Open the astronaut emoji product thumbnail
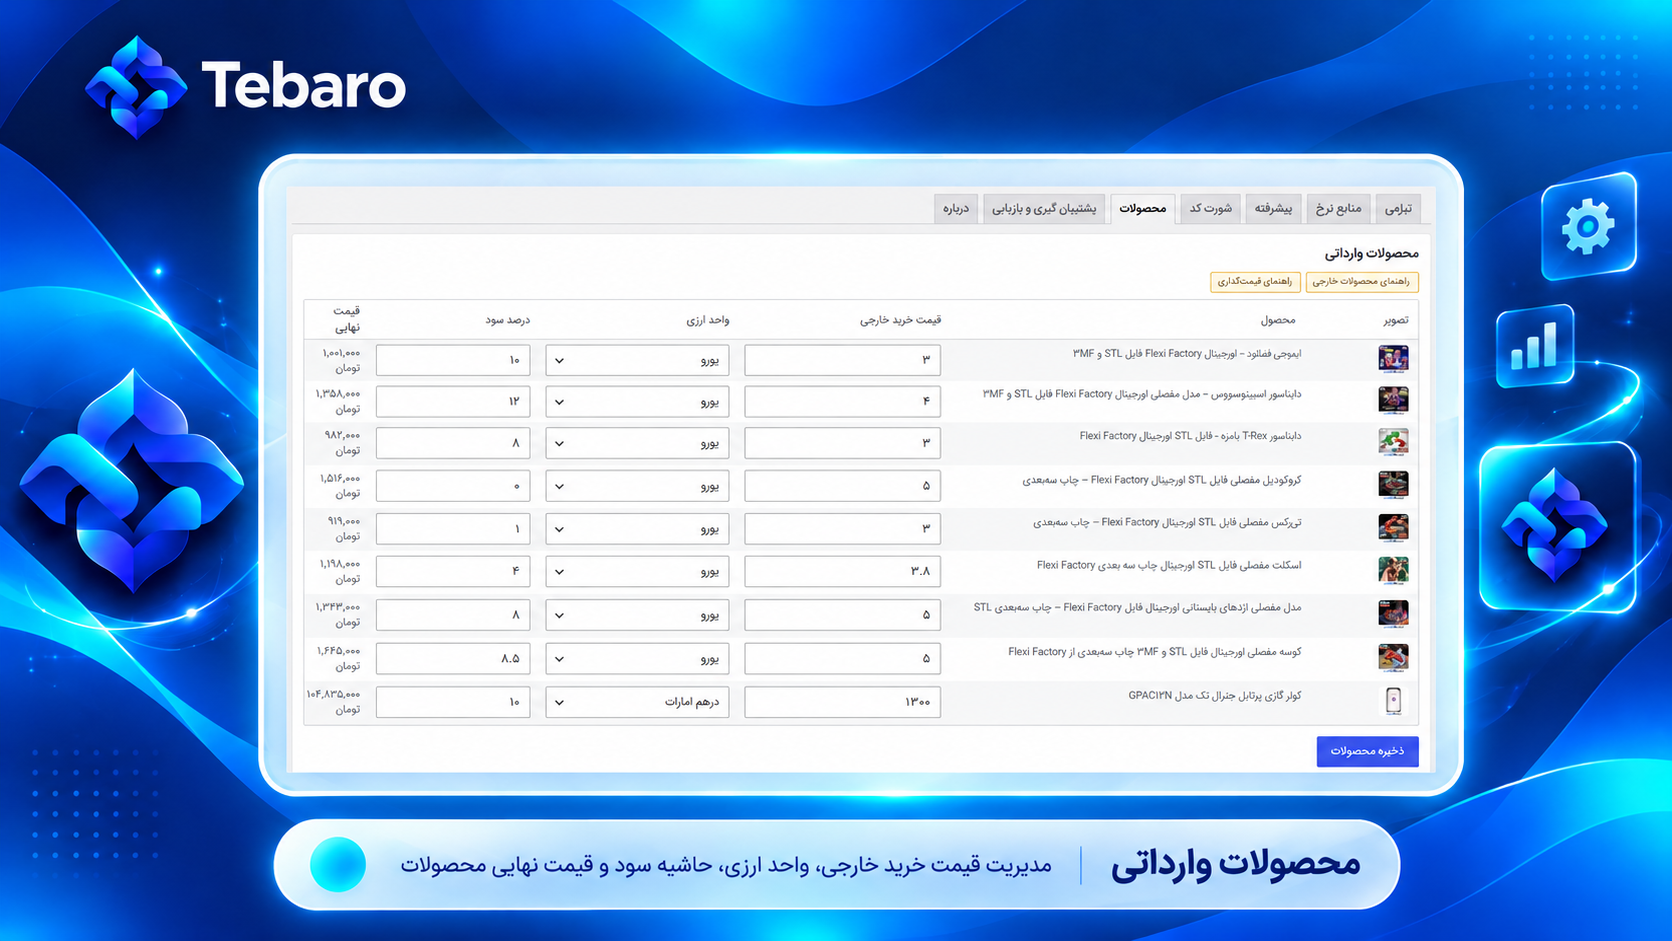The width and height of the screenshot is (1672, 941). [1393, 358]
